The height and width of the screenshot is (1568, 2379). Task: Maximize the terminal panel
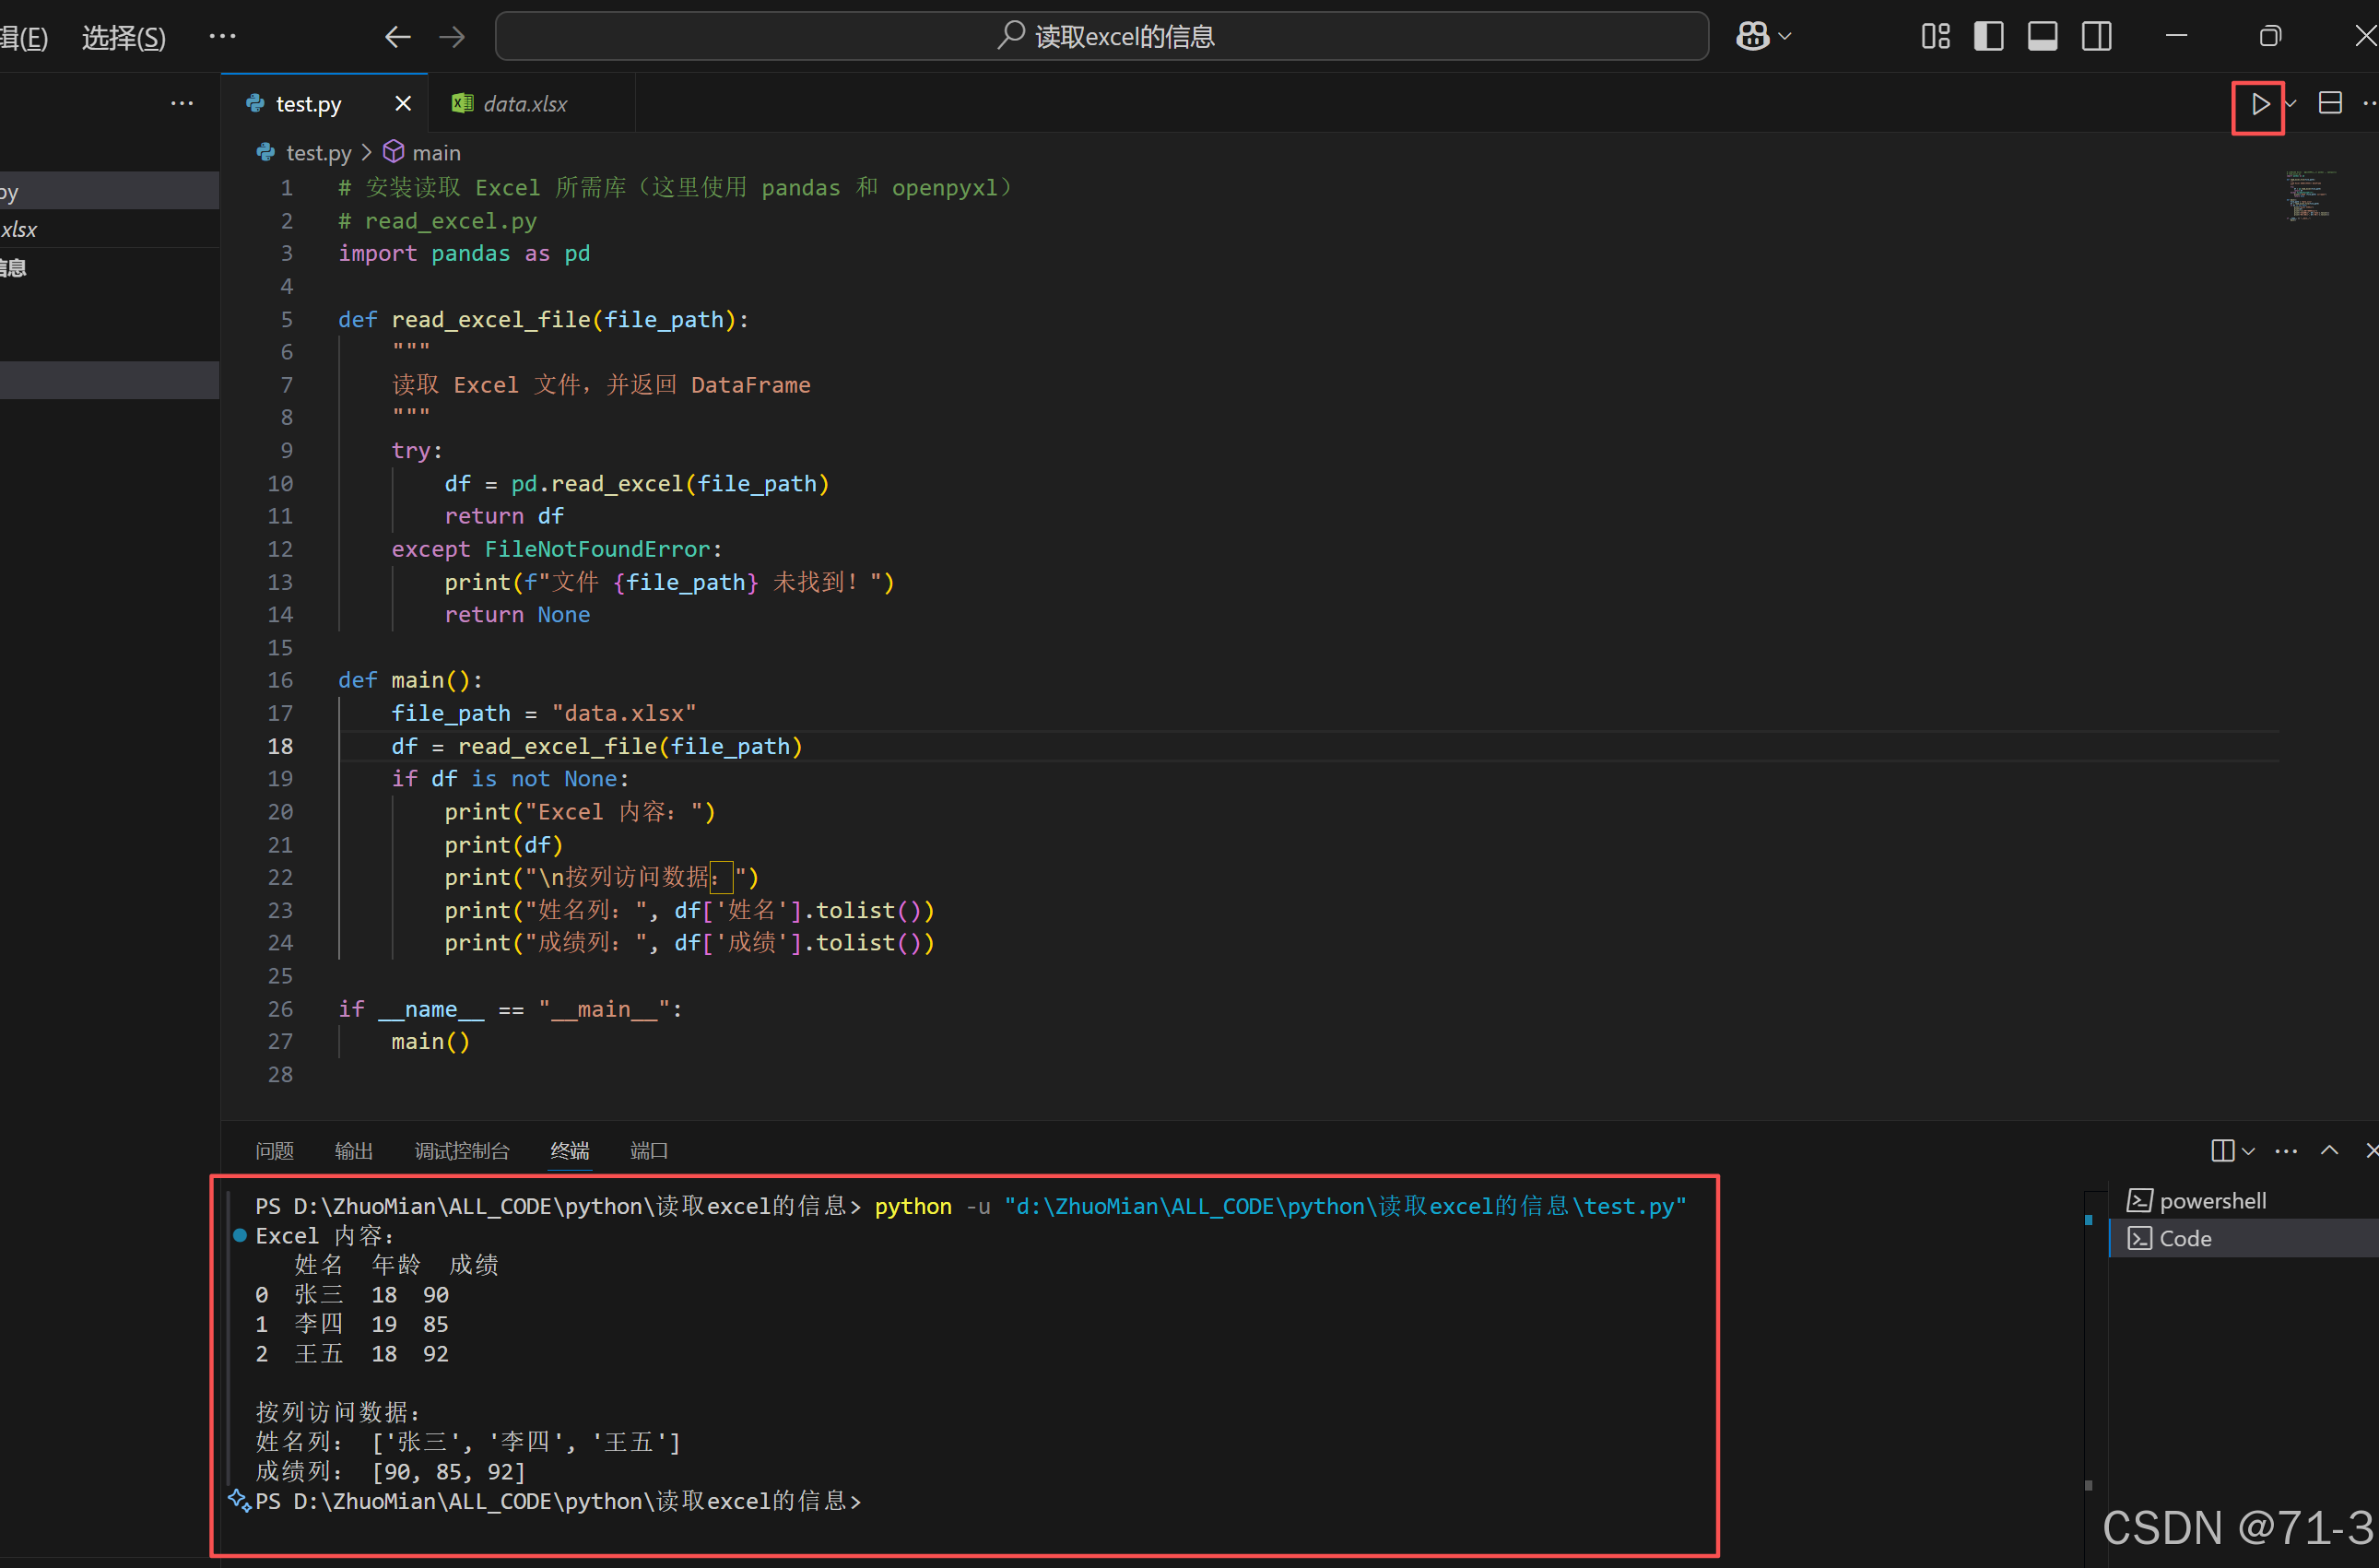tap(2330, 1151)
